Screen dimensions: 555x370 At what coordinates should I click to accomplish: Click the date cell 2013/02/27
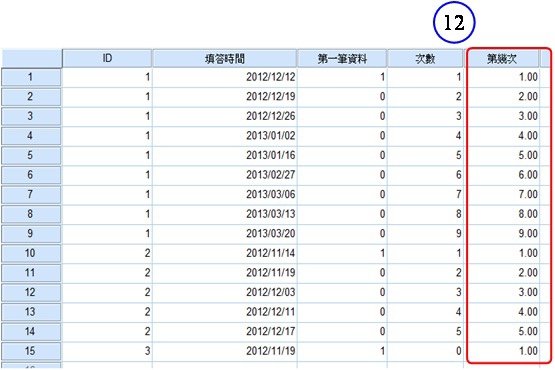(224, 175)
